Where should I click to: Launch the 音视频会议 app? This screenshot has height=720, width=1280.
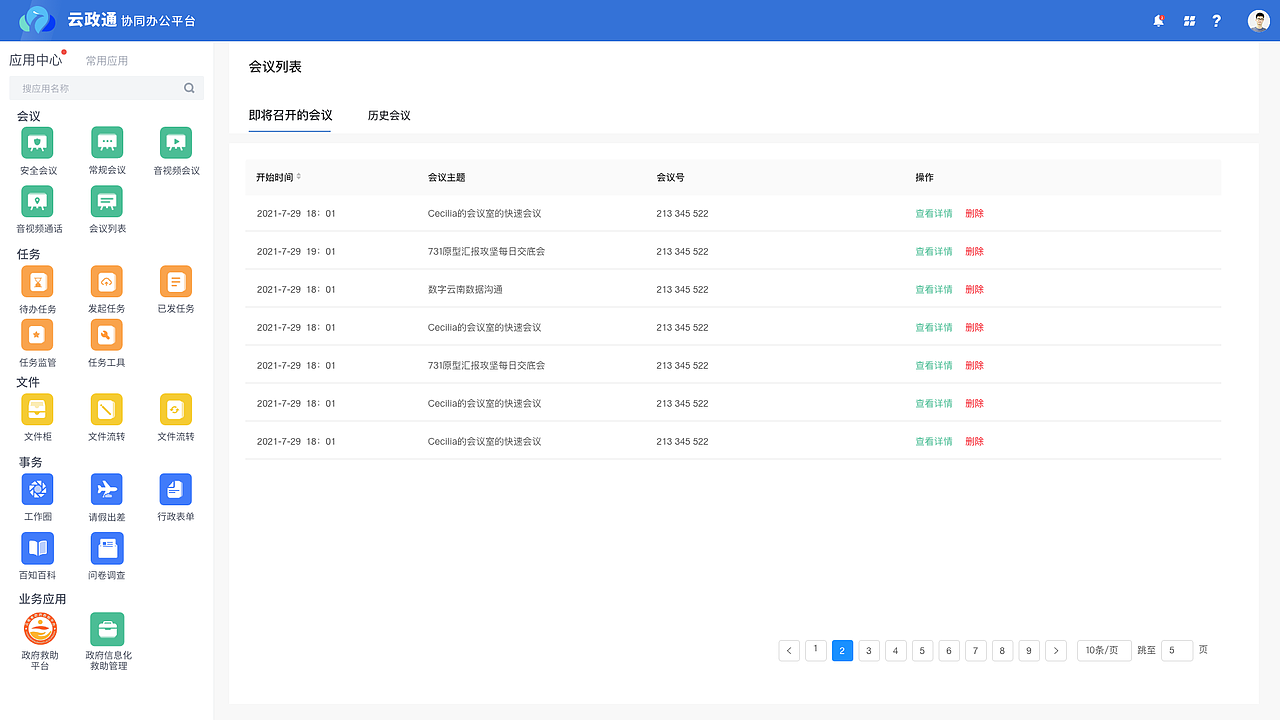point(176,143)
